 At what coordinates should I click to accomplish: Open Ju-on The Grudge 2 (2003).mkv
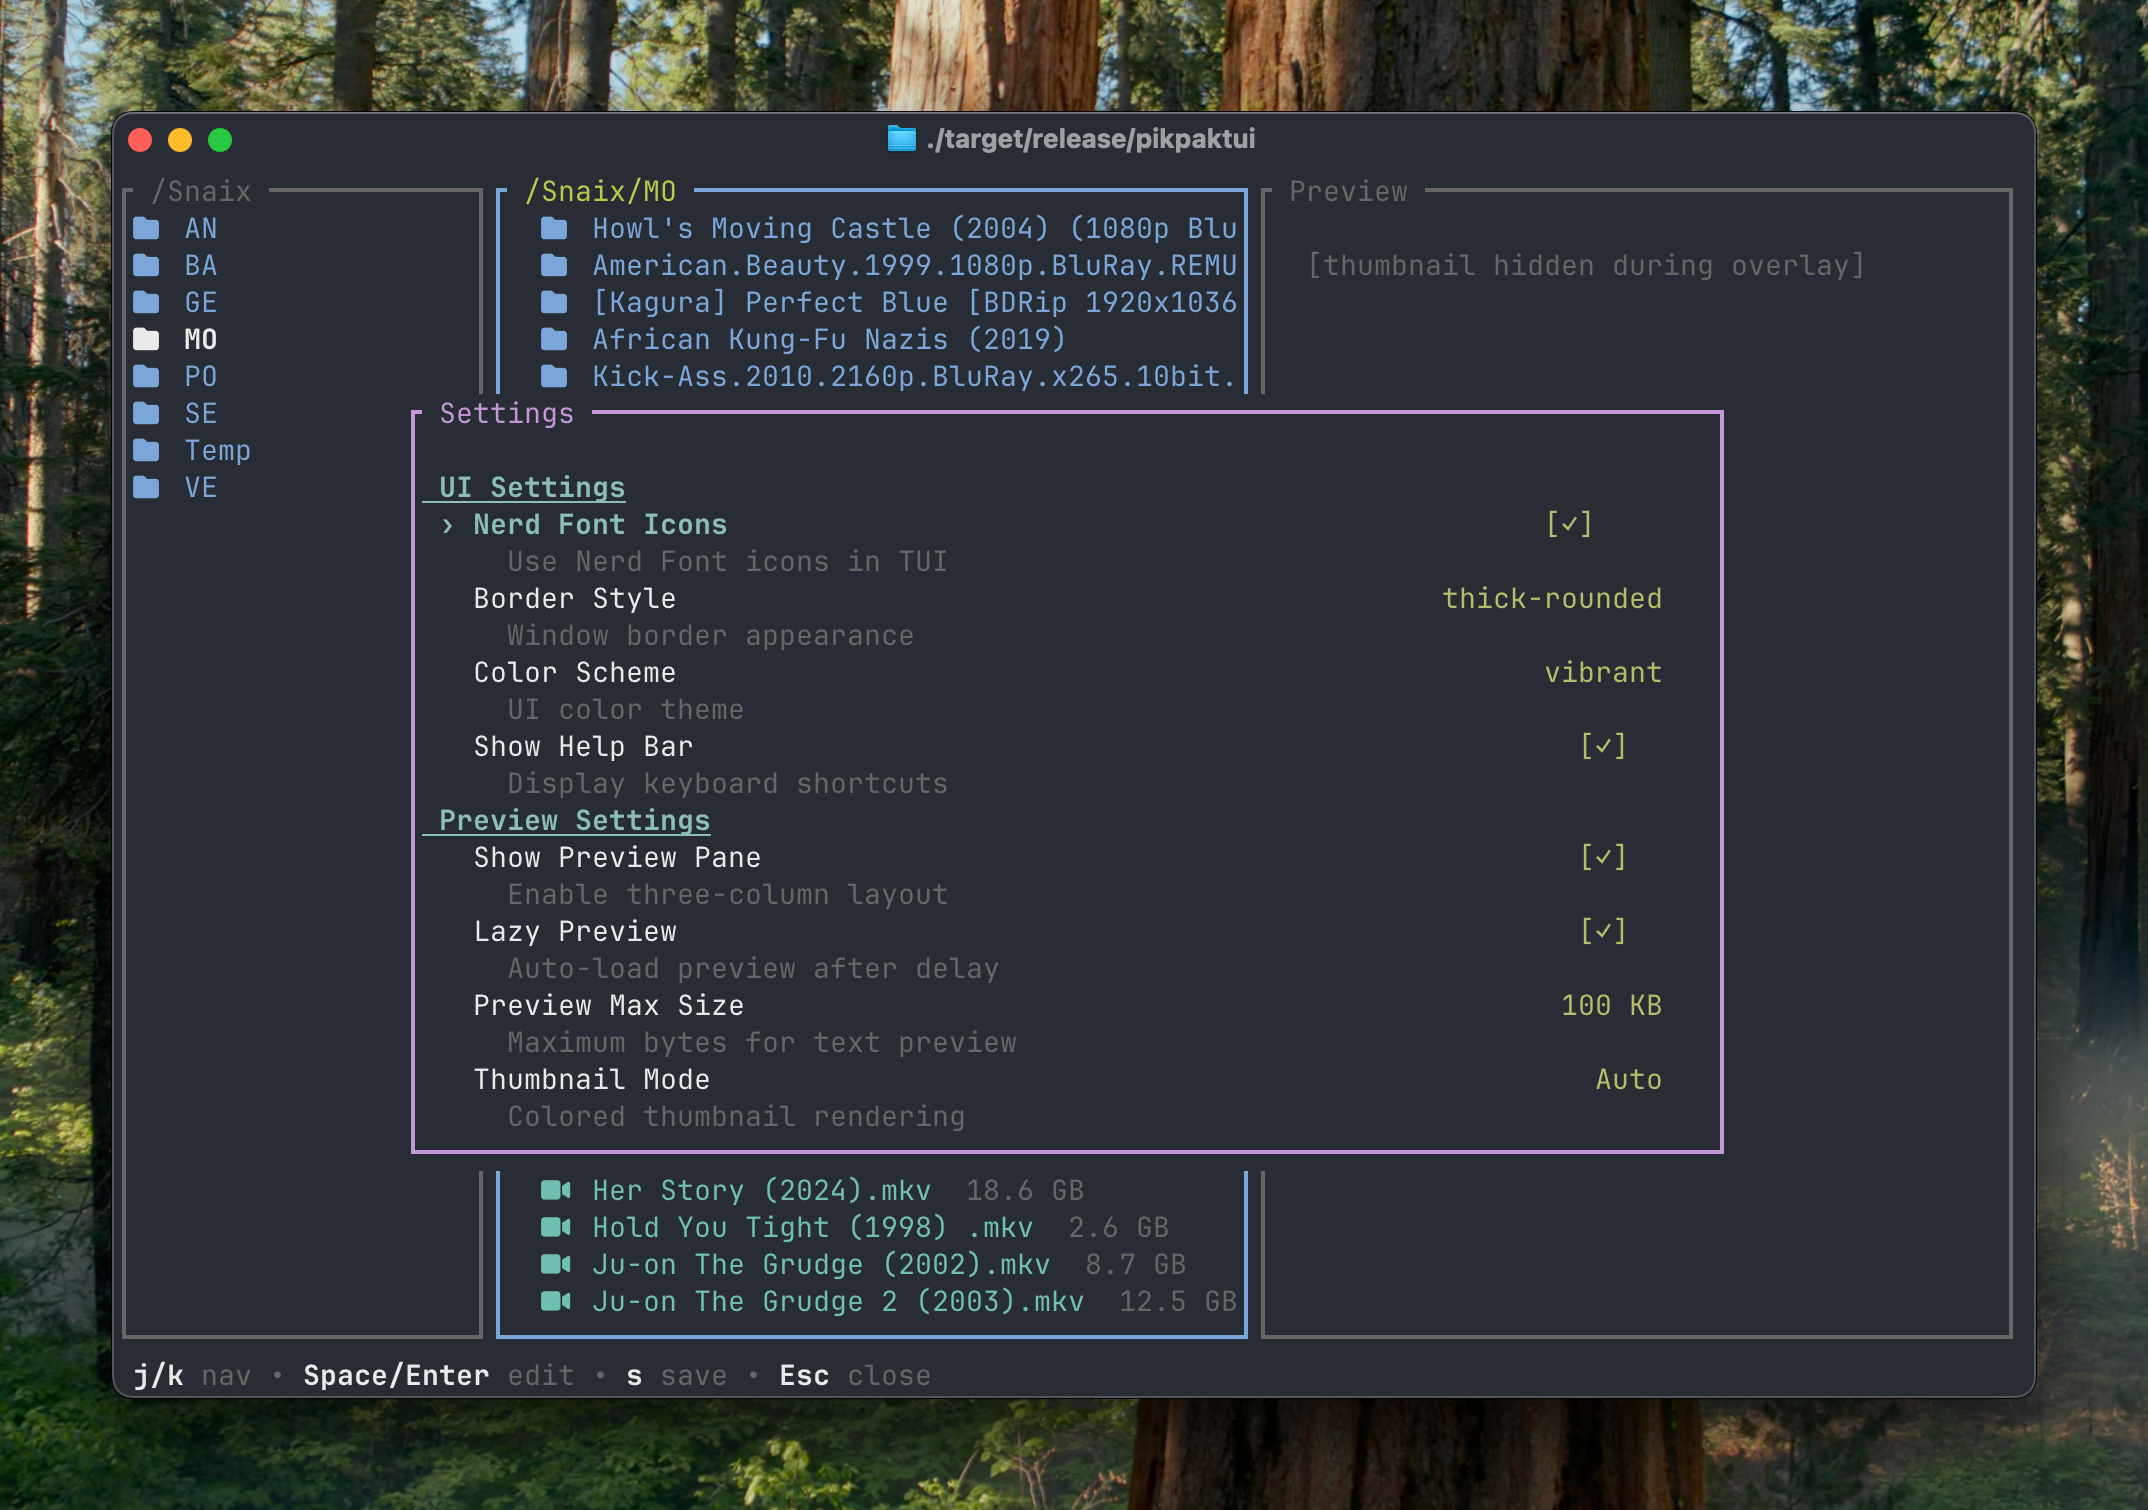(837, 1301)
